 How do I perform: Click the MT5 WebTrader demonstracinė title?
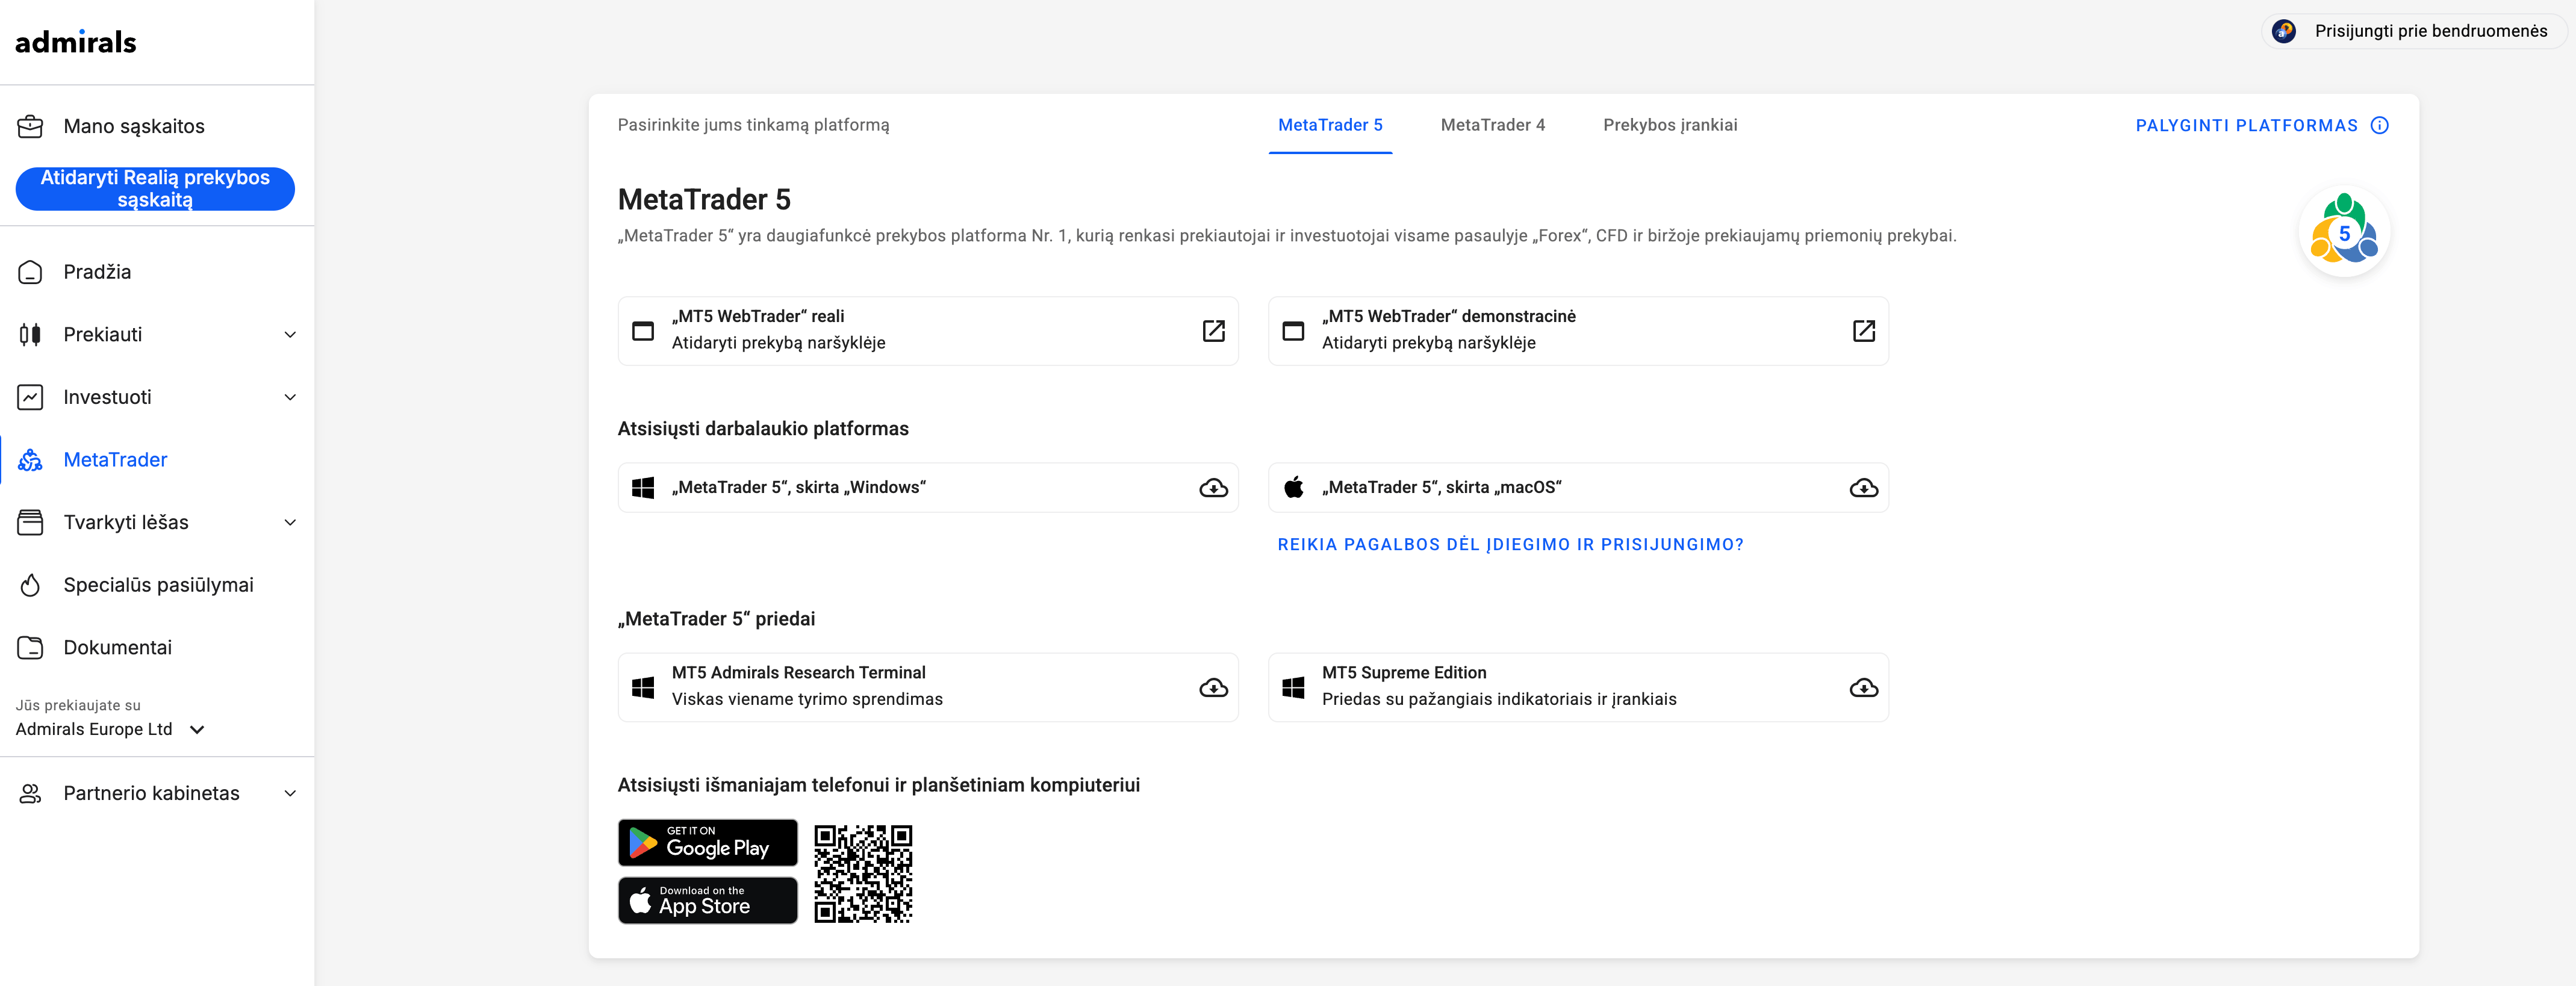[x=1448, y=317]
